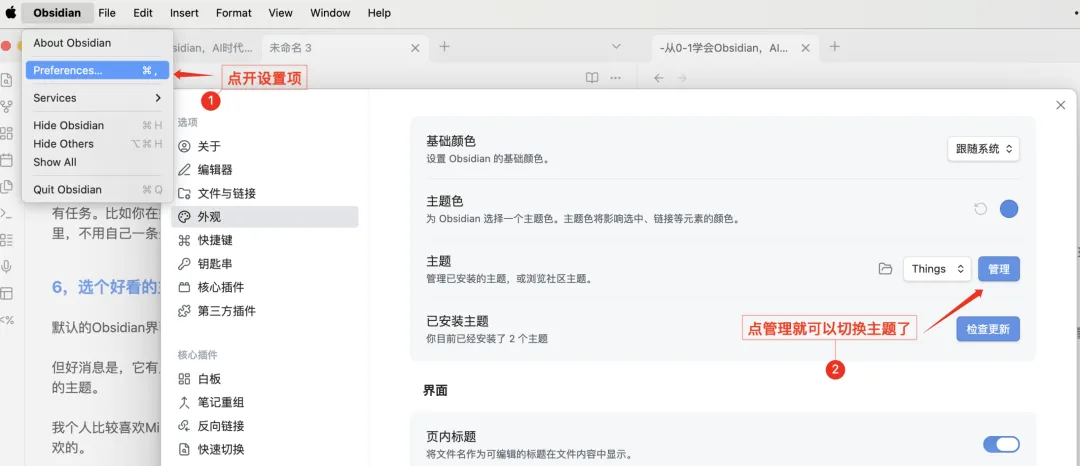Toggle reading view book icon
1080x466 pixels.
coord(592,78)
